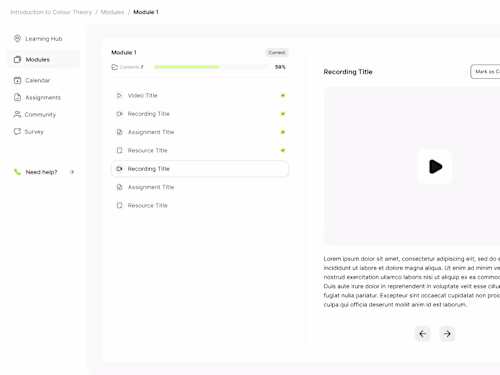This screenshot has height=375, width=500.
Task: Open the Modules breadcrumb link
Action: click(112, 12)
